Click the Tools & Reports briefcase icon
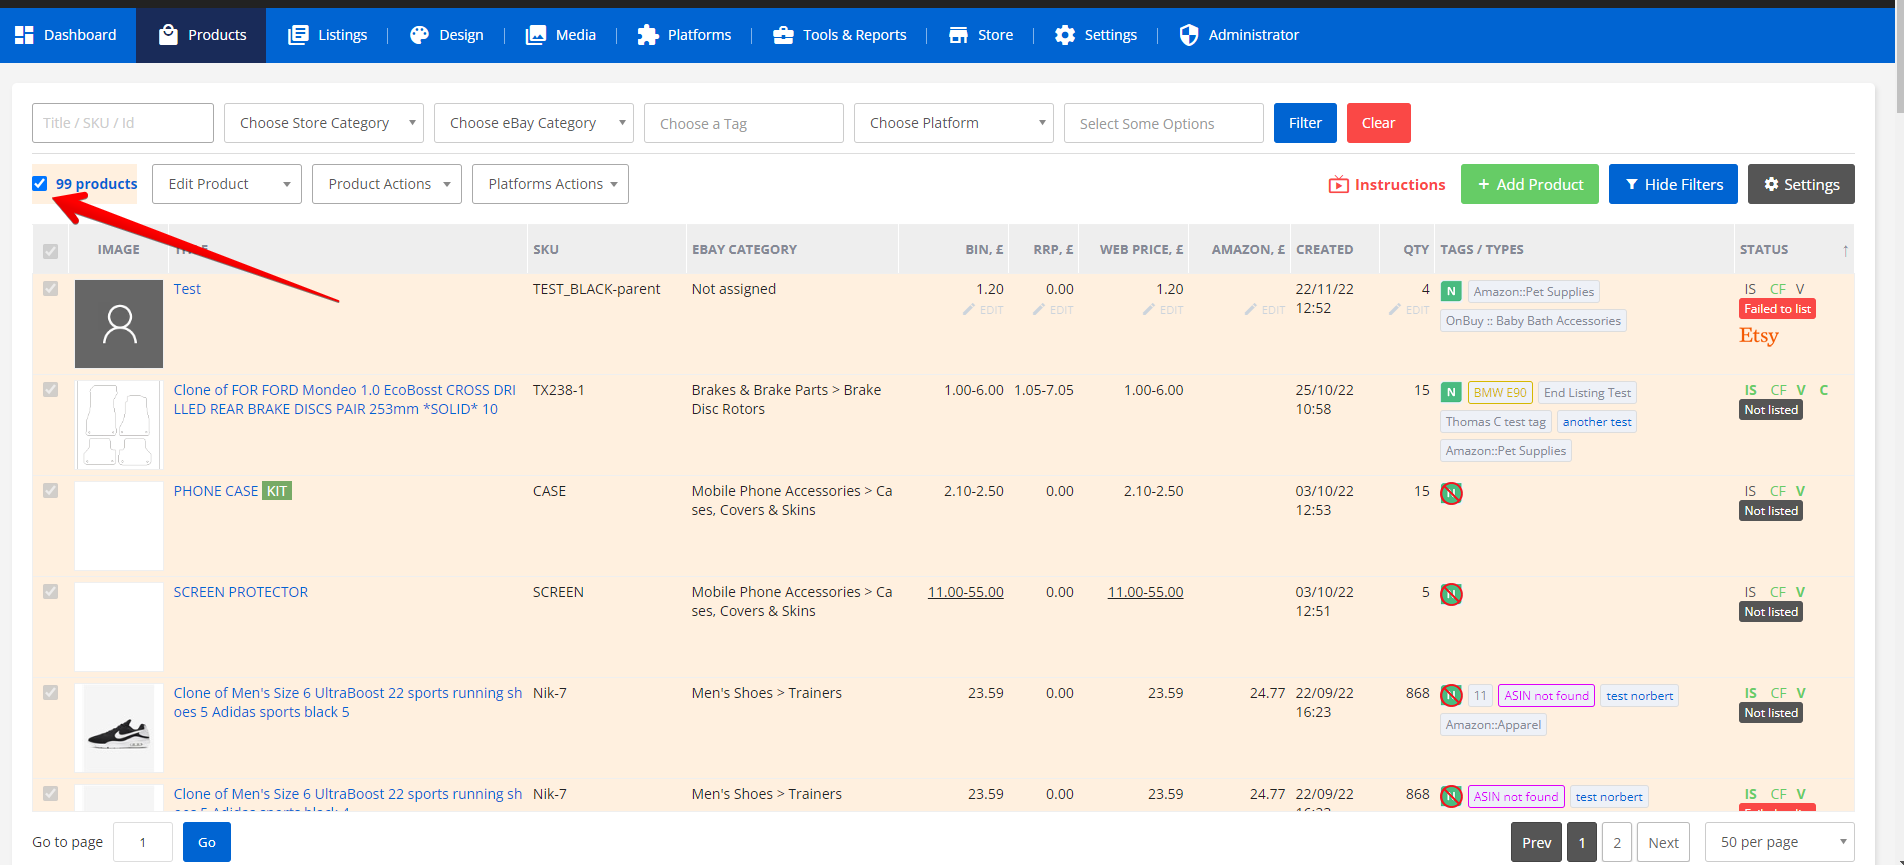This screenshot has height=865, width=1904. (783, 35)
